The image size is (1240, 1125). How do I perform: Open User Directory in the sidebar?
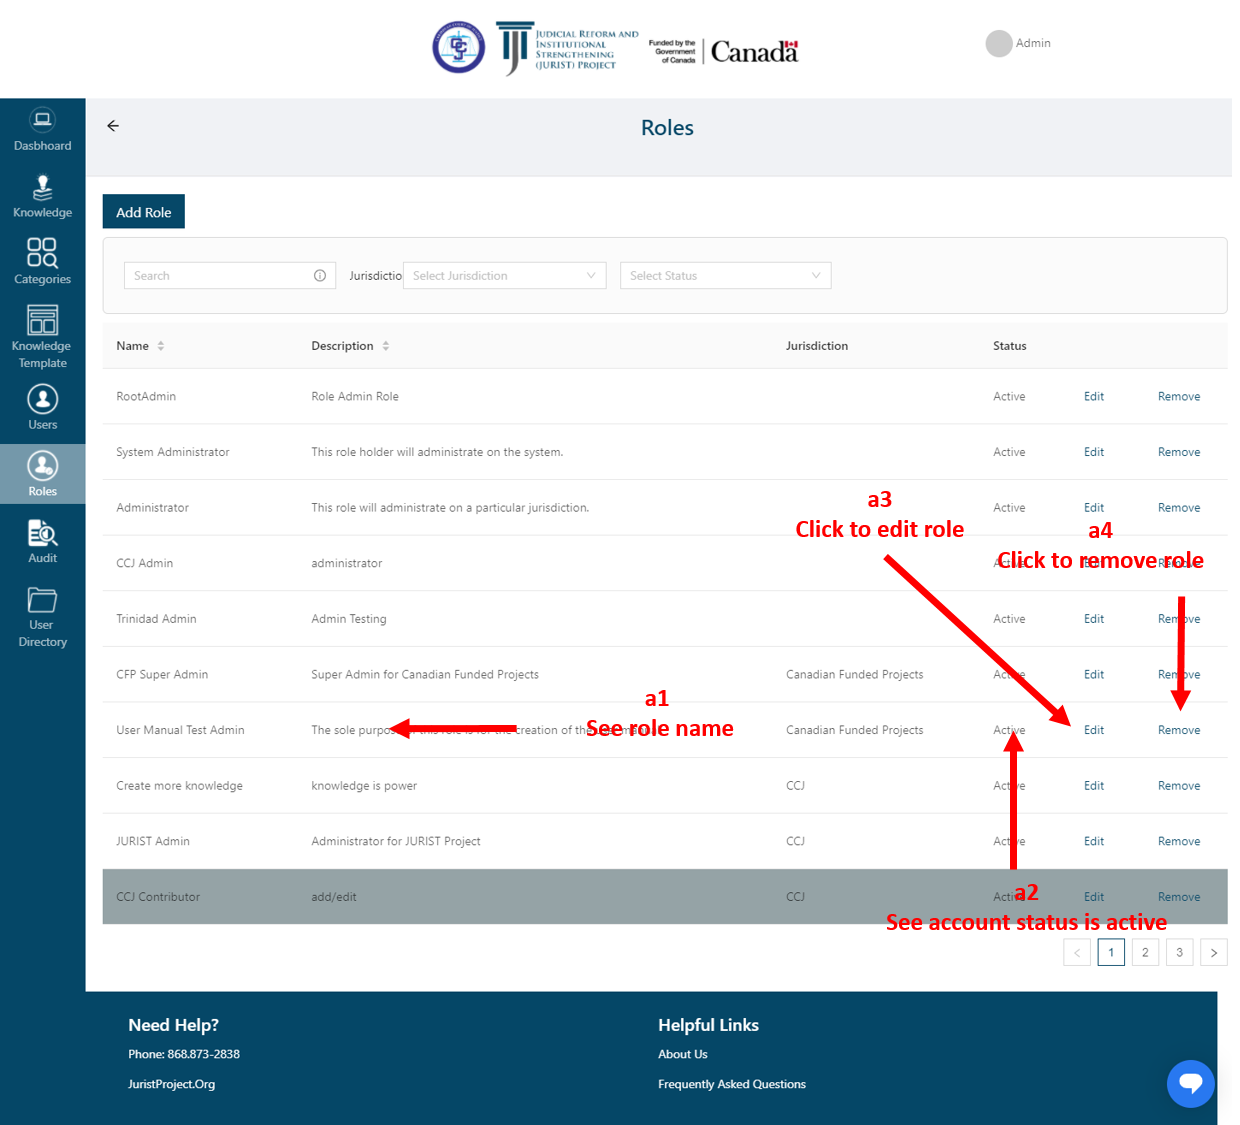42,616
